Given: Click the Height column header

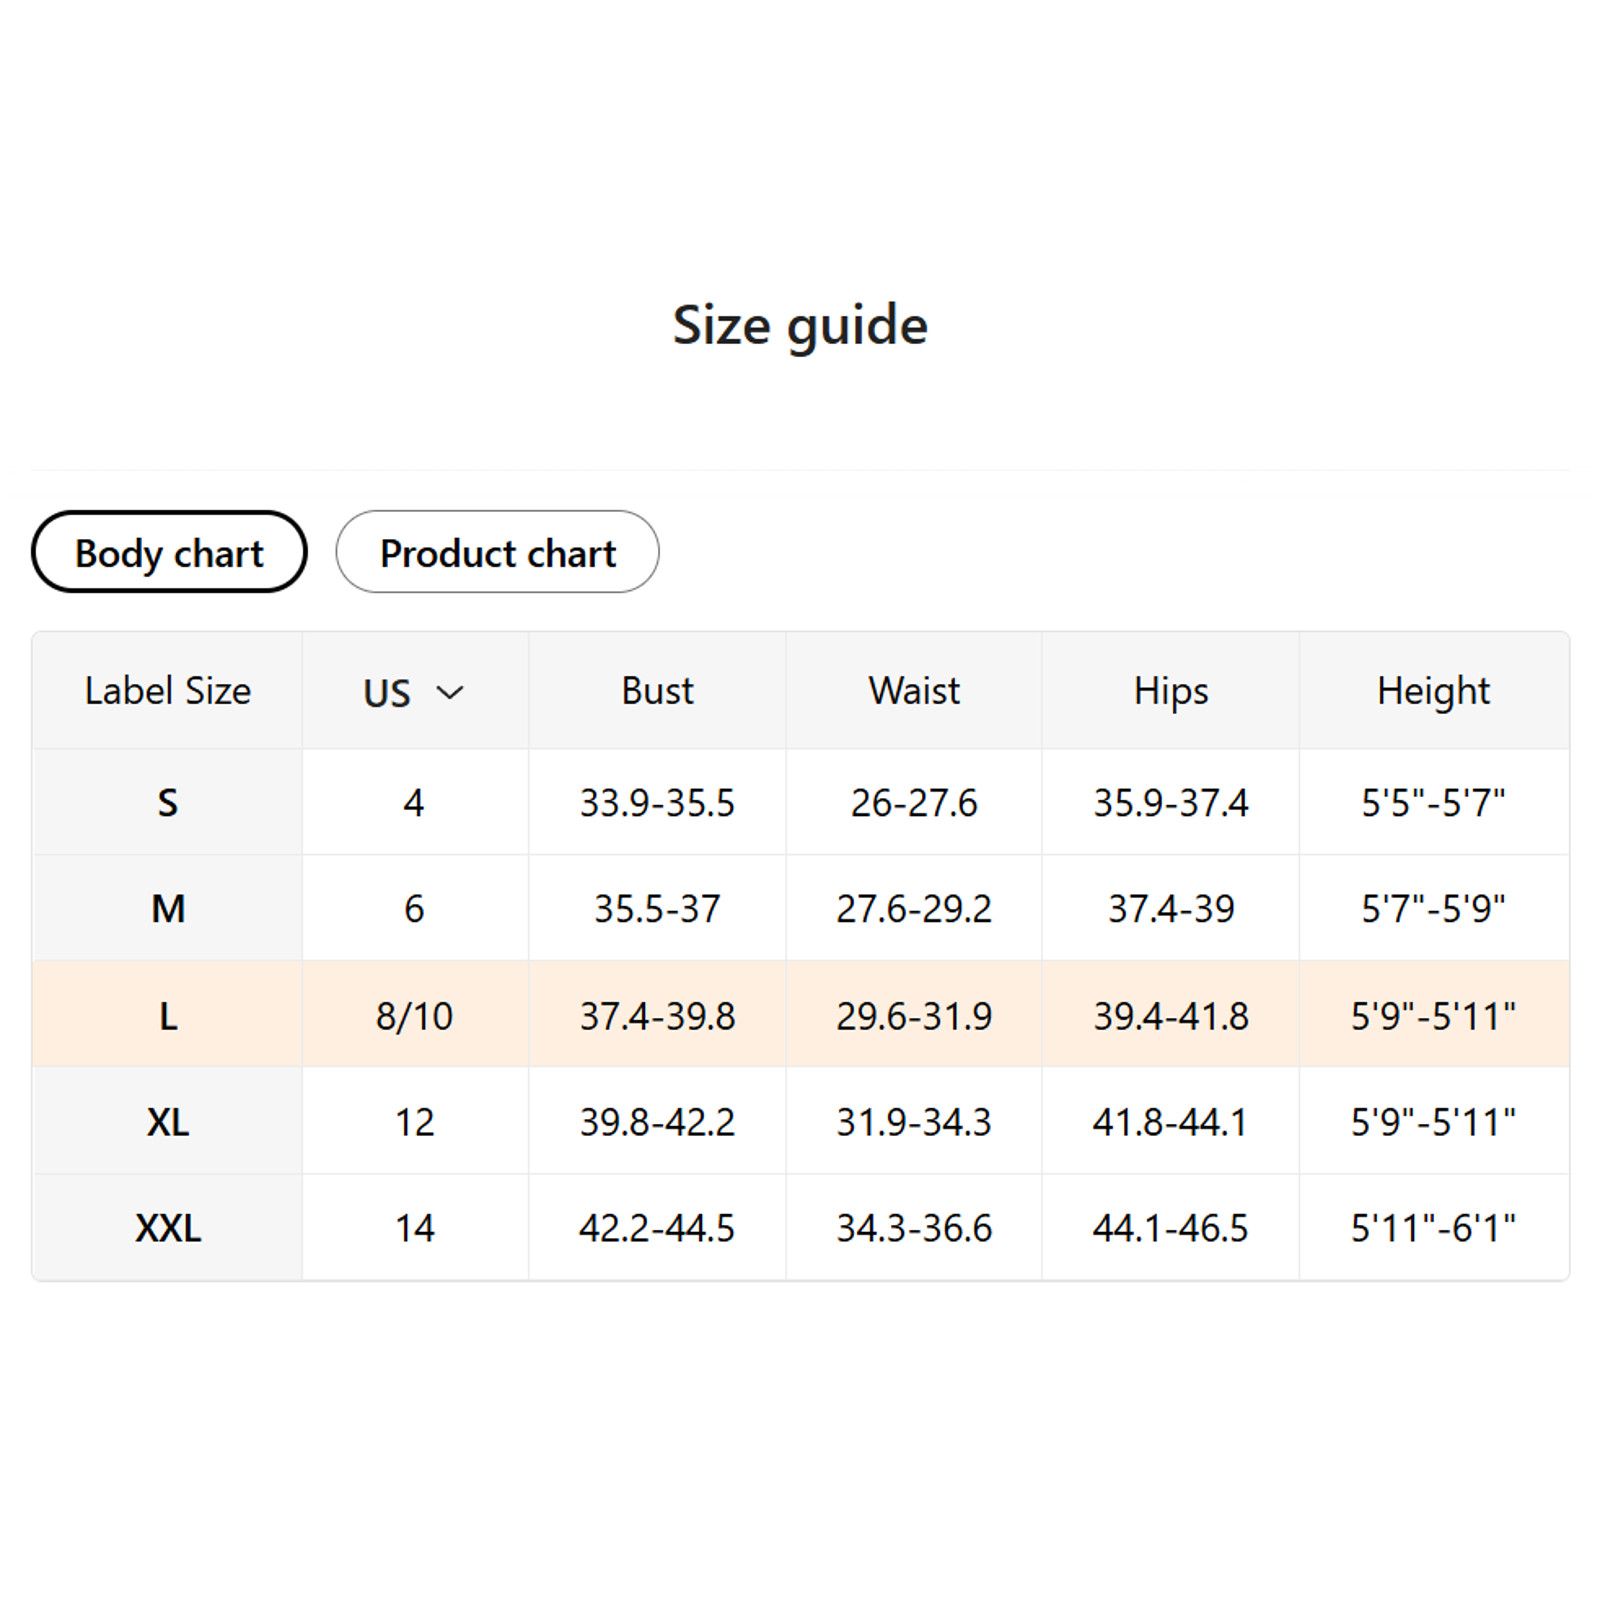Looking at the screenshot, I should click(x=1433, y=691).
